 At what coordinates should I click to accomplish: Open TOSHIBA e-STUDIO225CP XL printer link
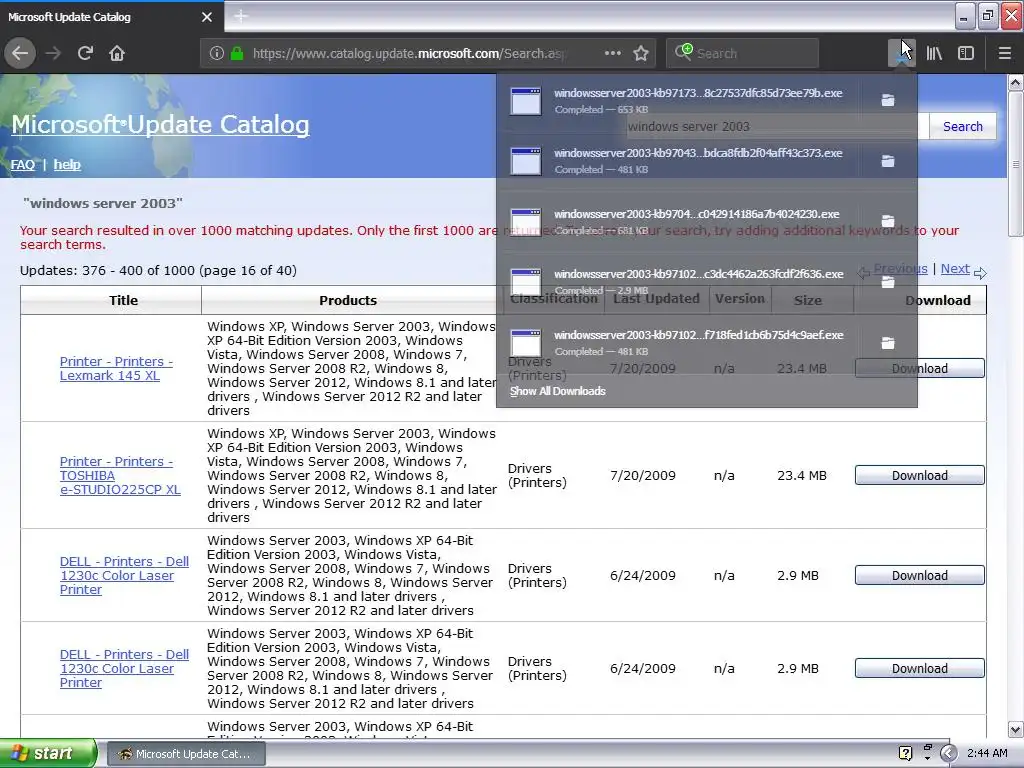tap(120, 475)
